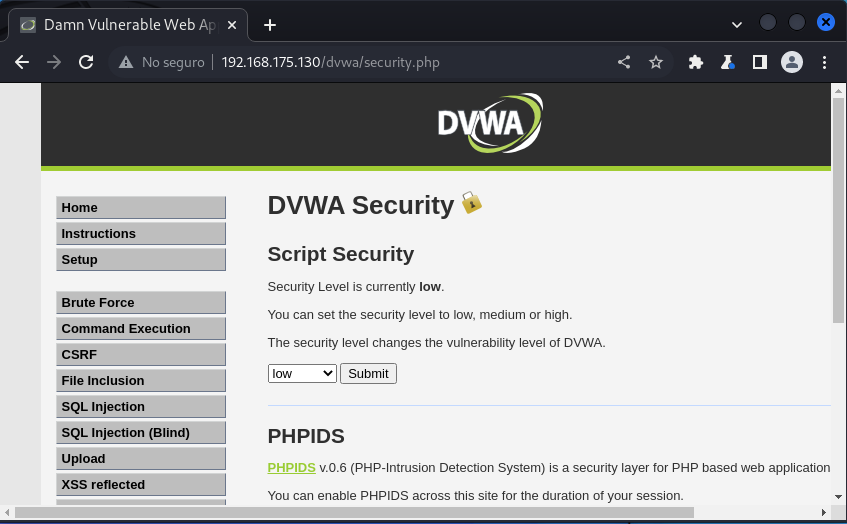
Task: Open the 'No seguro' site security warning
Action: (162, 62)
